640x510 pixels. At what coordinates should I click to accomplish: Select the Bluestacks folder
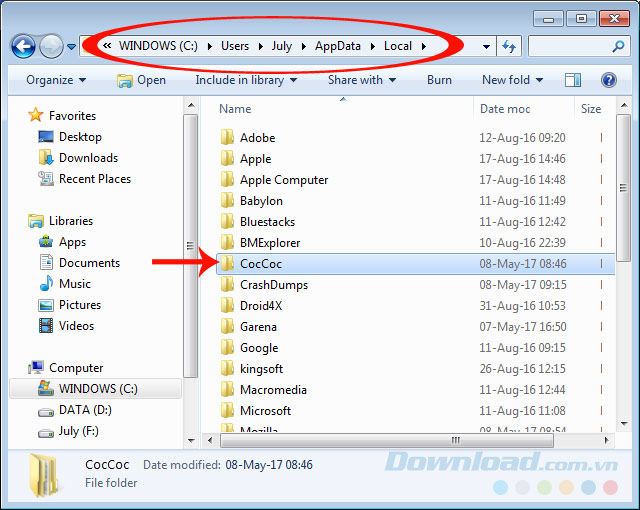click(415, 222)
